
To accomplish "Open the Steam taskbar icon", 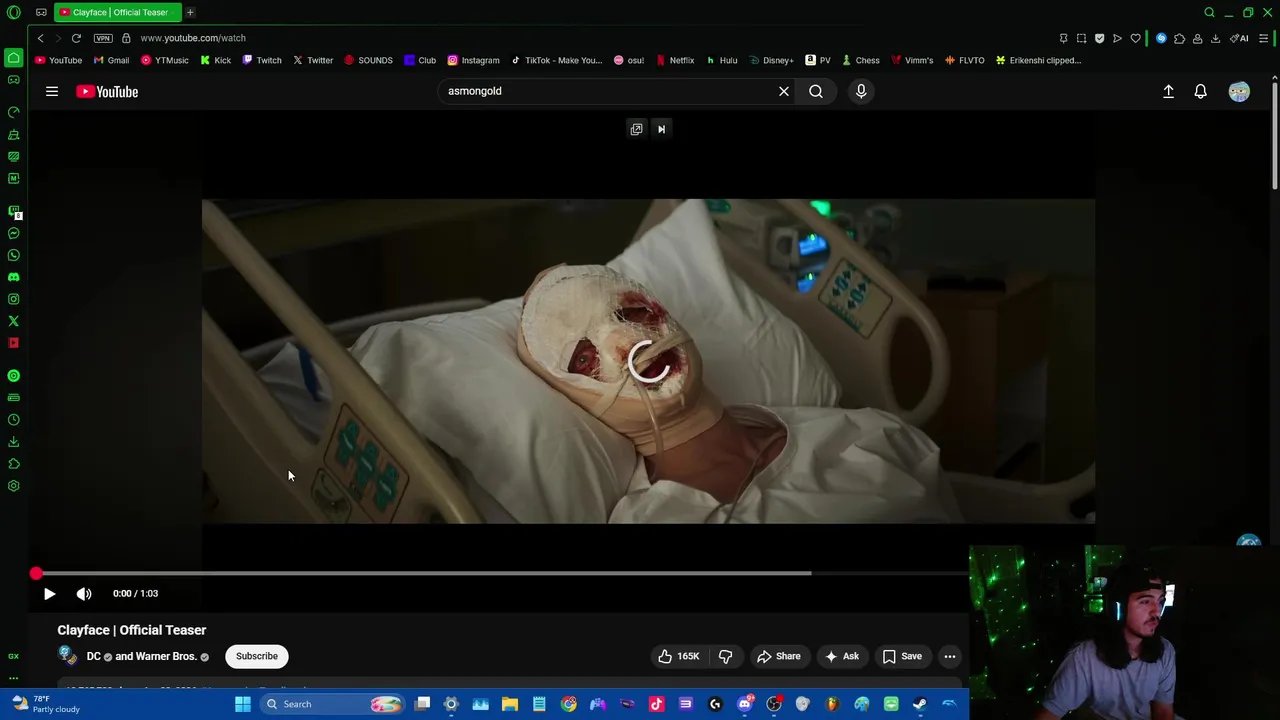I will [919, 704].
